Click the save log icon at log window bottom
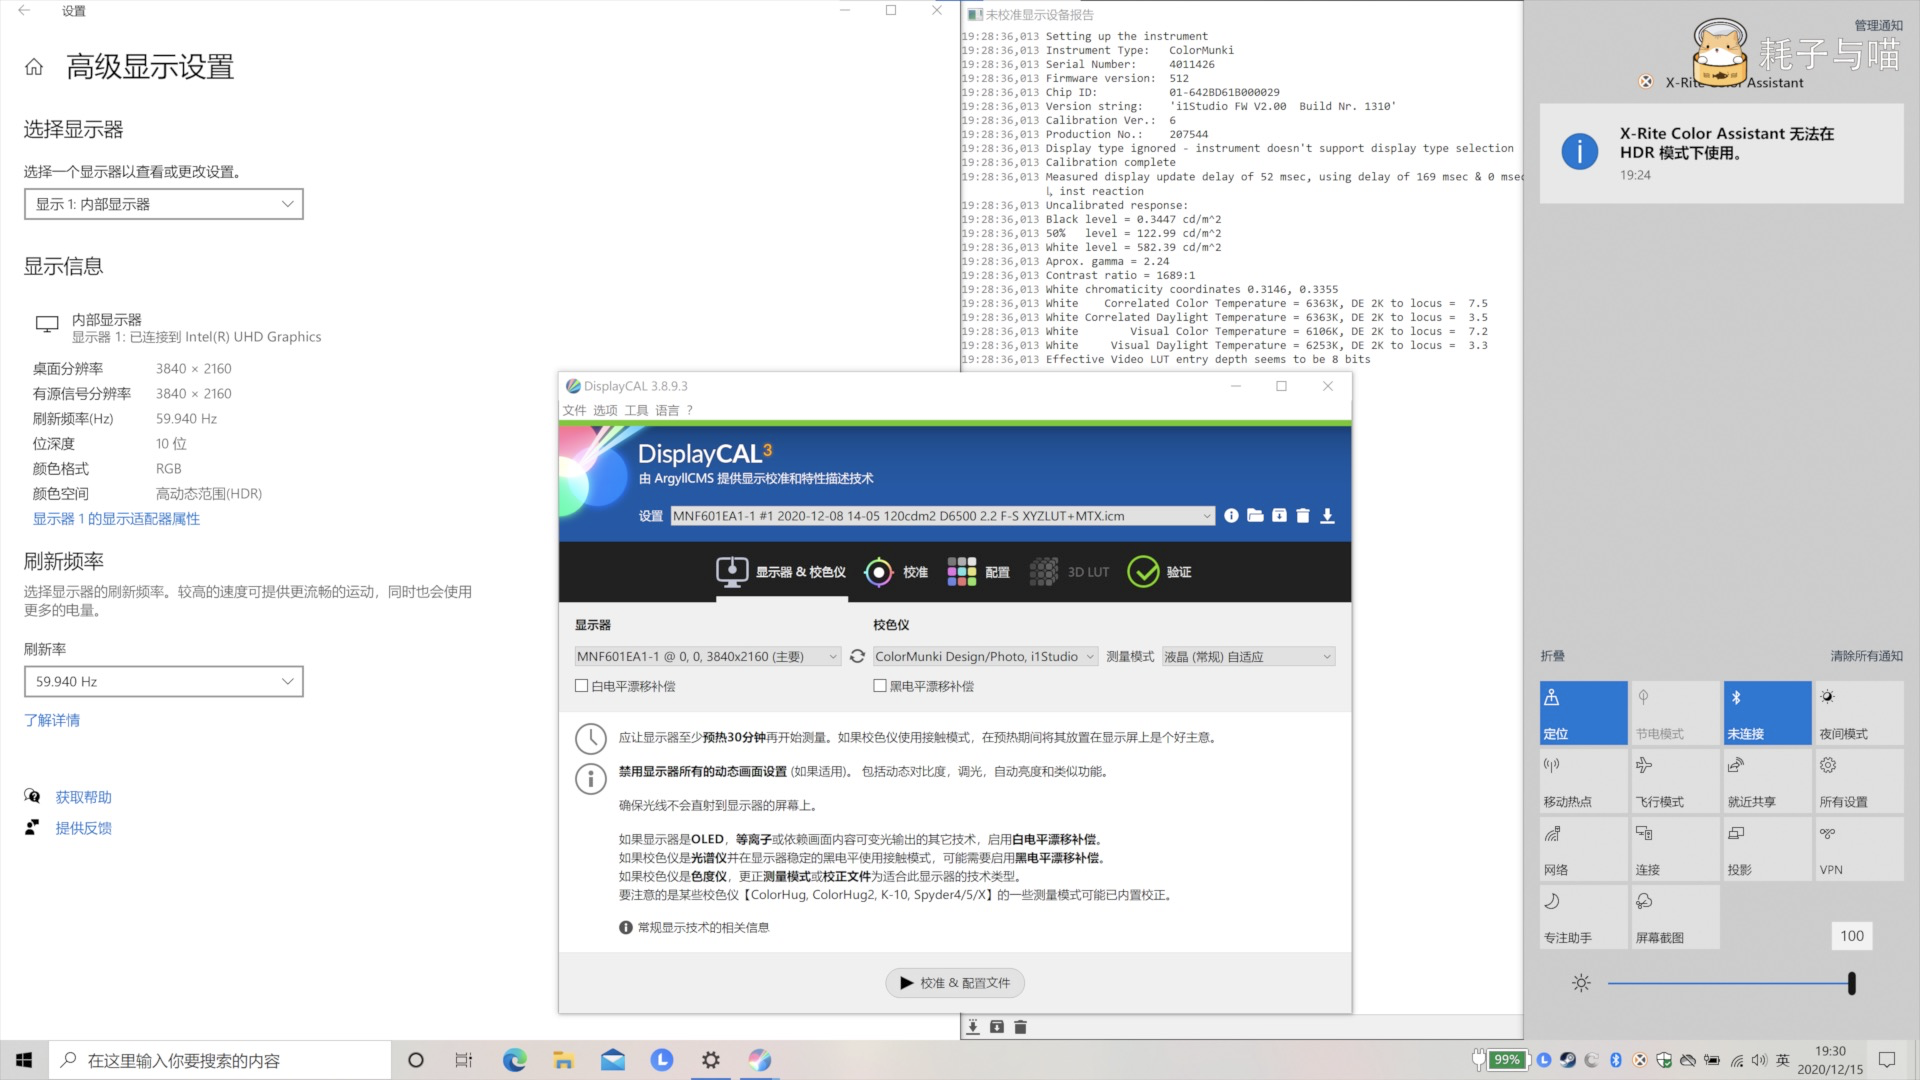Image resolution: width=1920 pixels, height=1080 pixels. 997,1027
